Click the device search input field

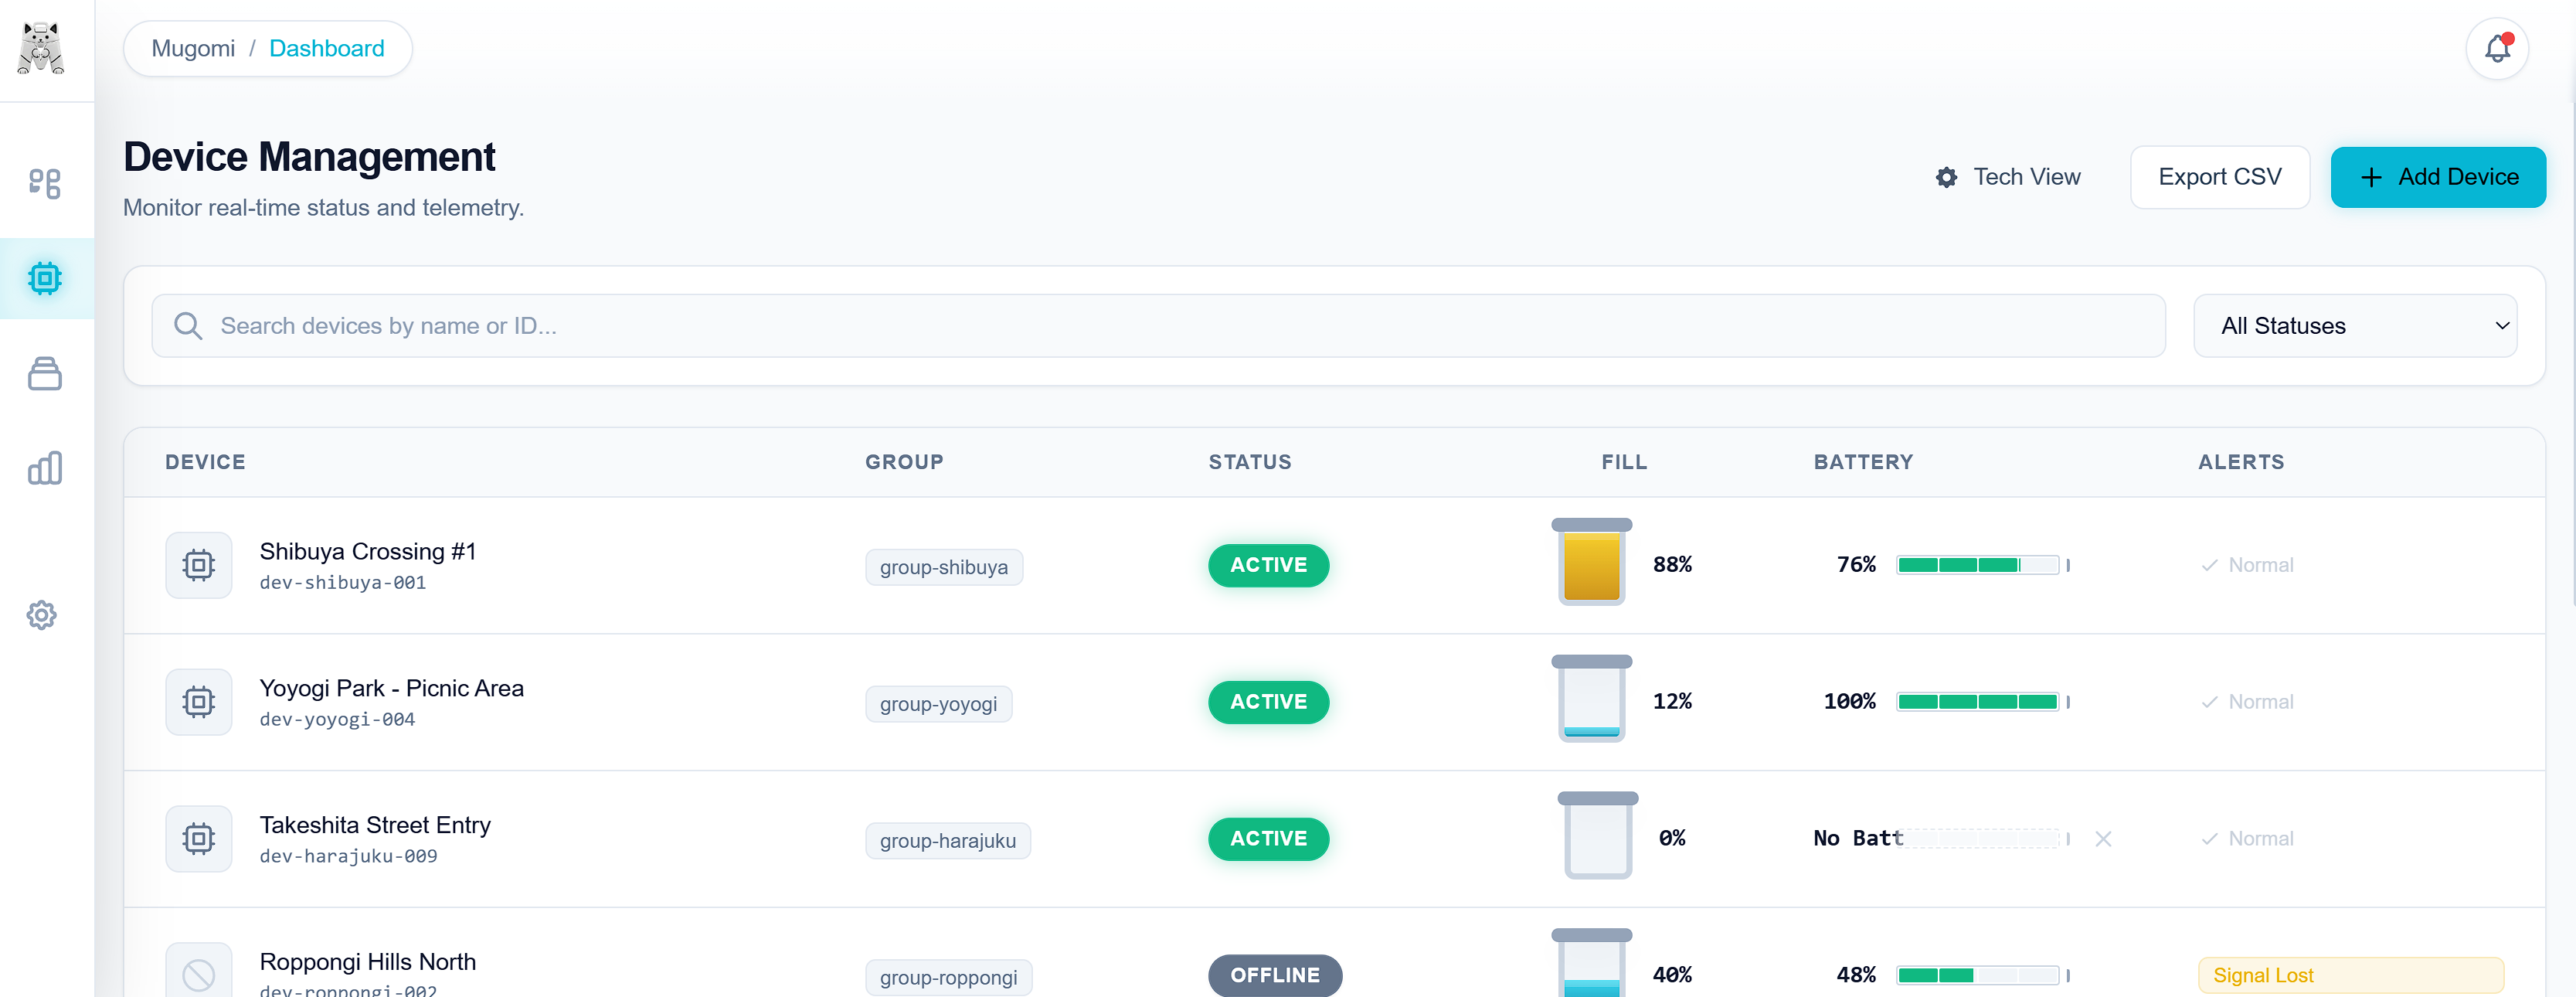tap(1158, 326)
